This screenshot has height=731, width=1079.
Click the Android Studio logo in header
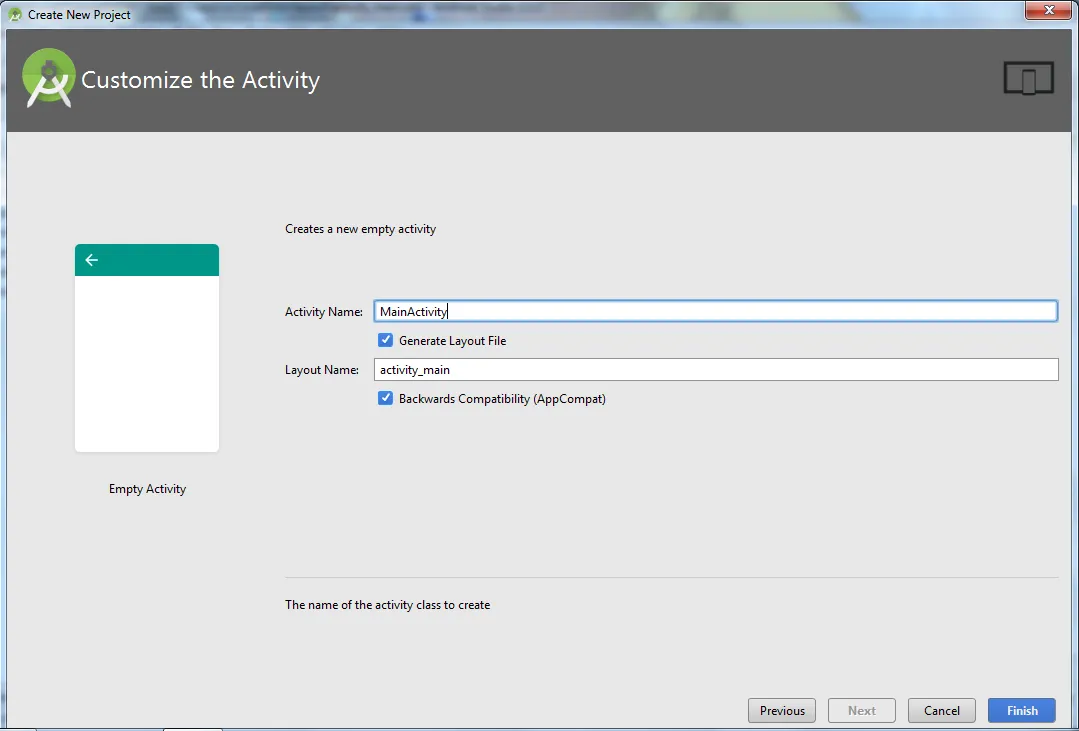[48, 78]
